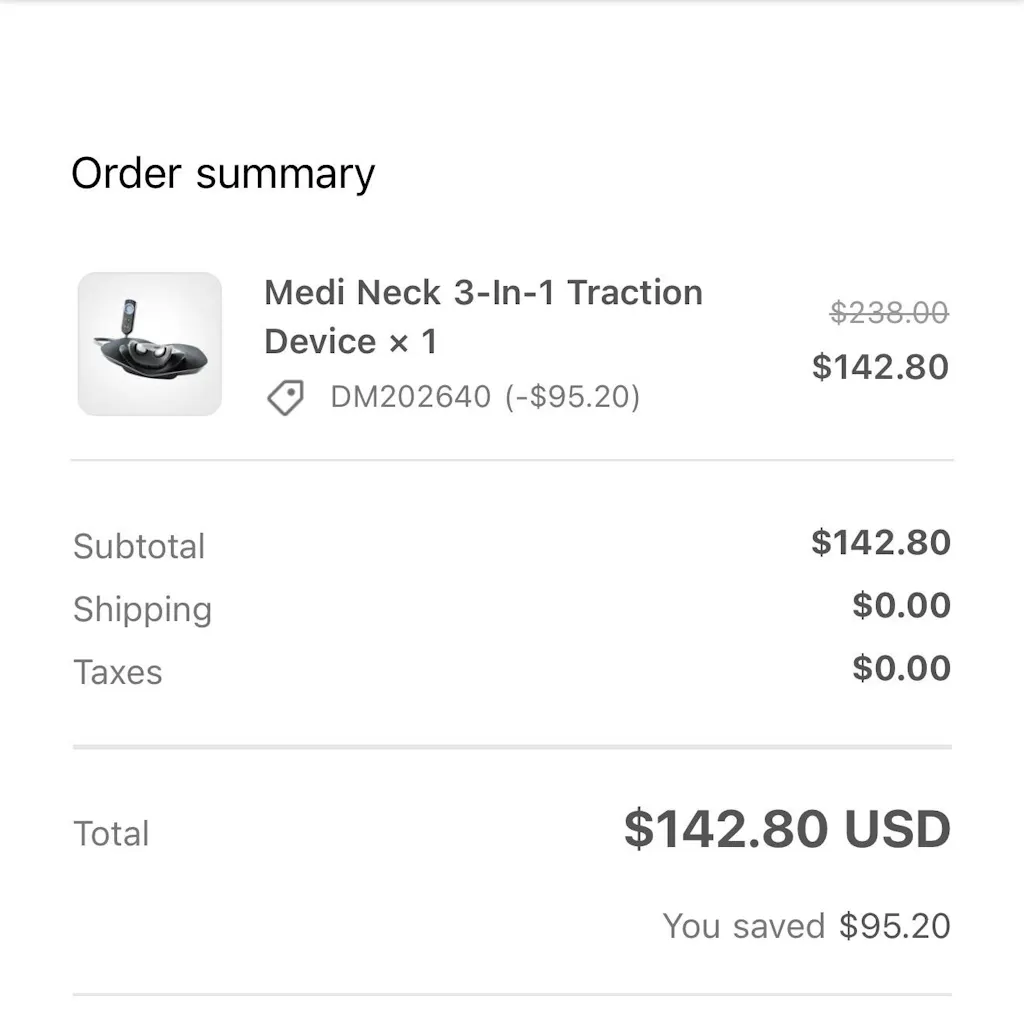1024x1028 pixels.
Task: Click the $95.20 amount after You saved
Action: point(894,926)
